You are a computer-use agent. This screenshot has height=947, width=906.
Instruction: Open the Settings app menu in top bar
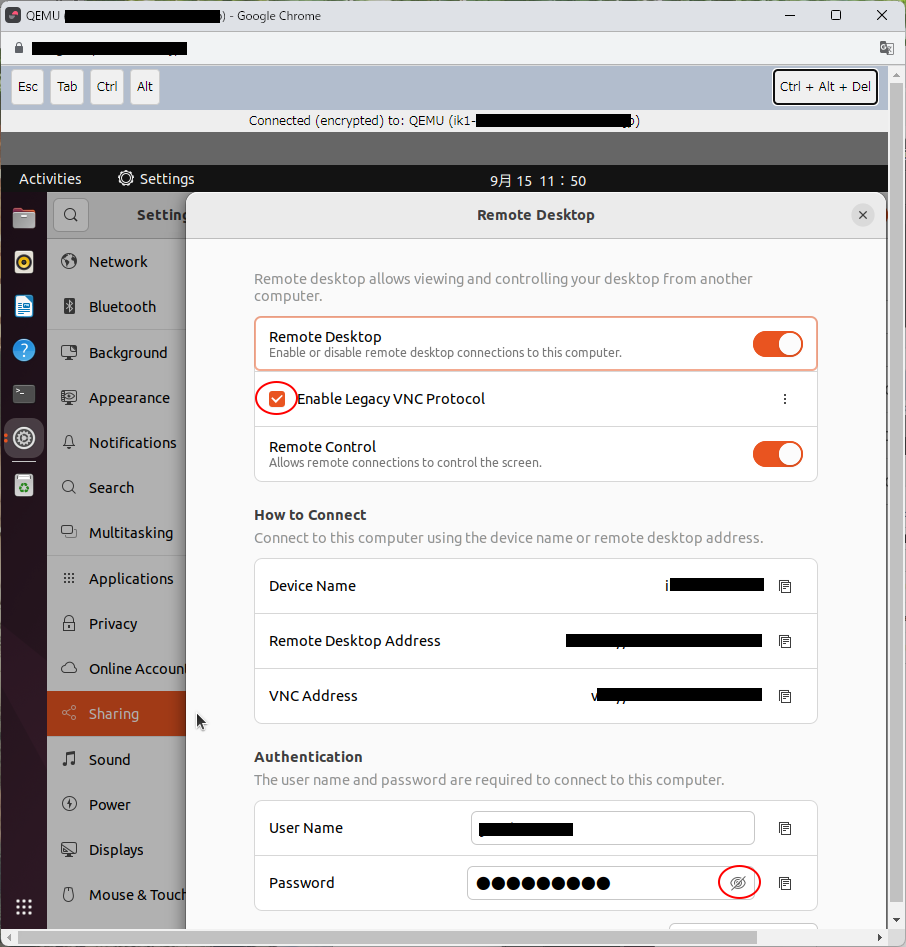tap(156, 179)
